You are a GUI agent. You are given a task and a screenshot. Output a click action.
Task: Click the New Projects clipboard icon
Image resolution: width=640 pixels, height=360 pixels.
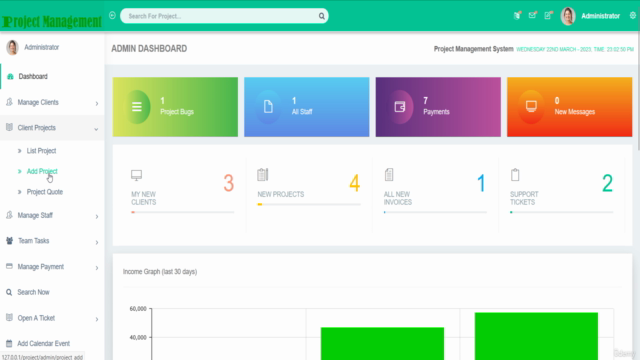click(262, 175)
